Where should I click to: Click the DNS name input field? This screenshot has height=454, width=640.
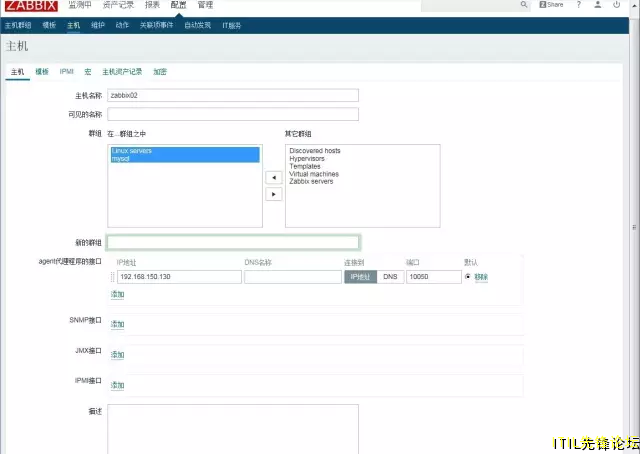point(293,277)
